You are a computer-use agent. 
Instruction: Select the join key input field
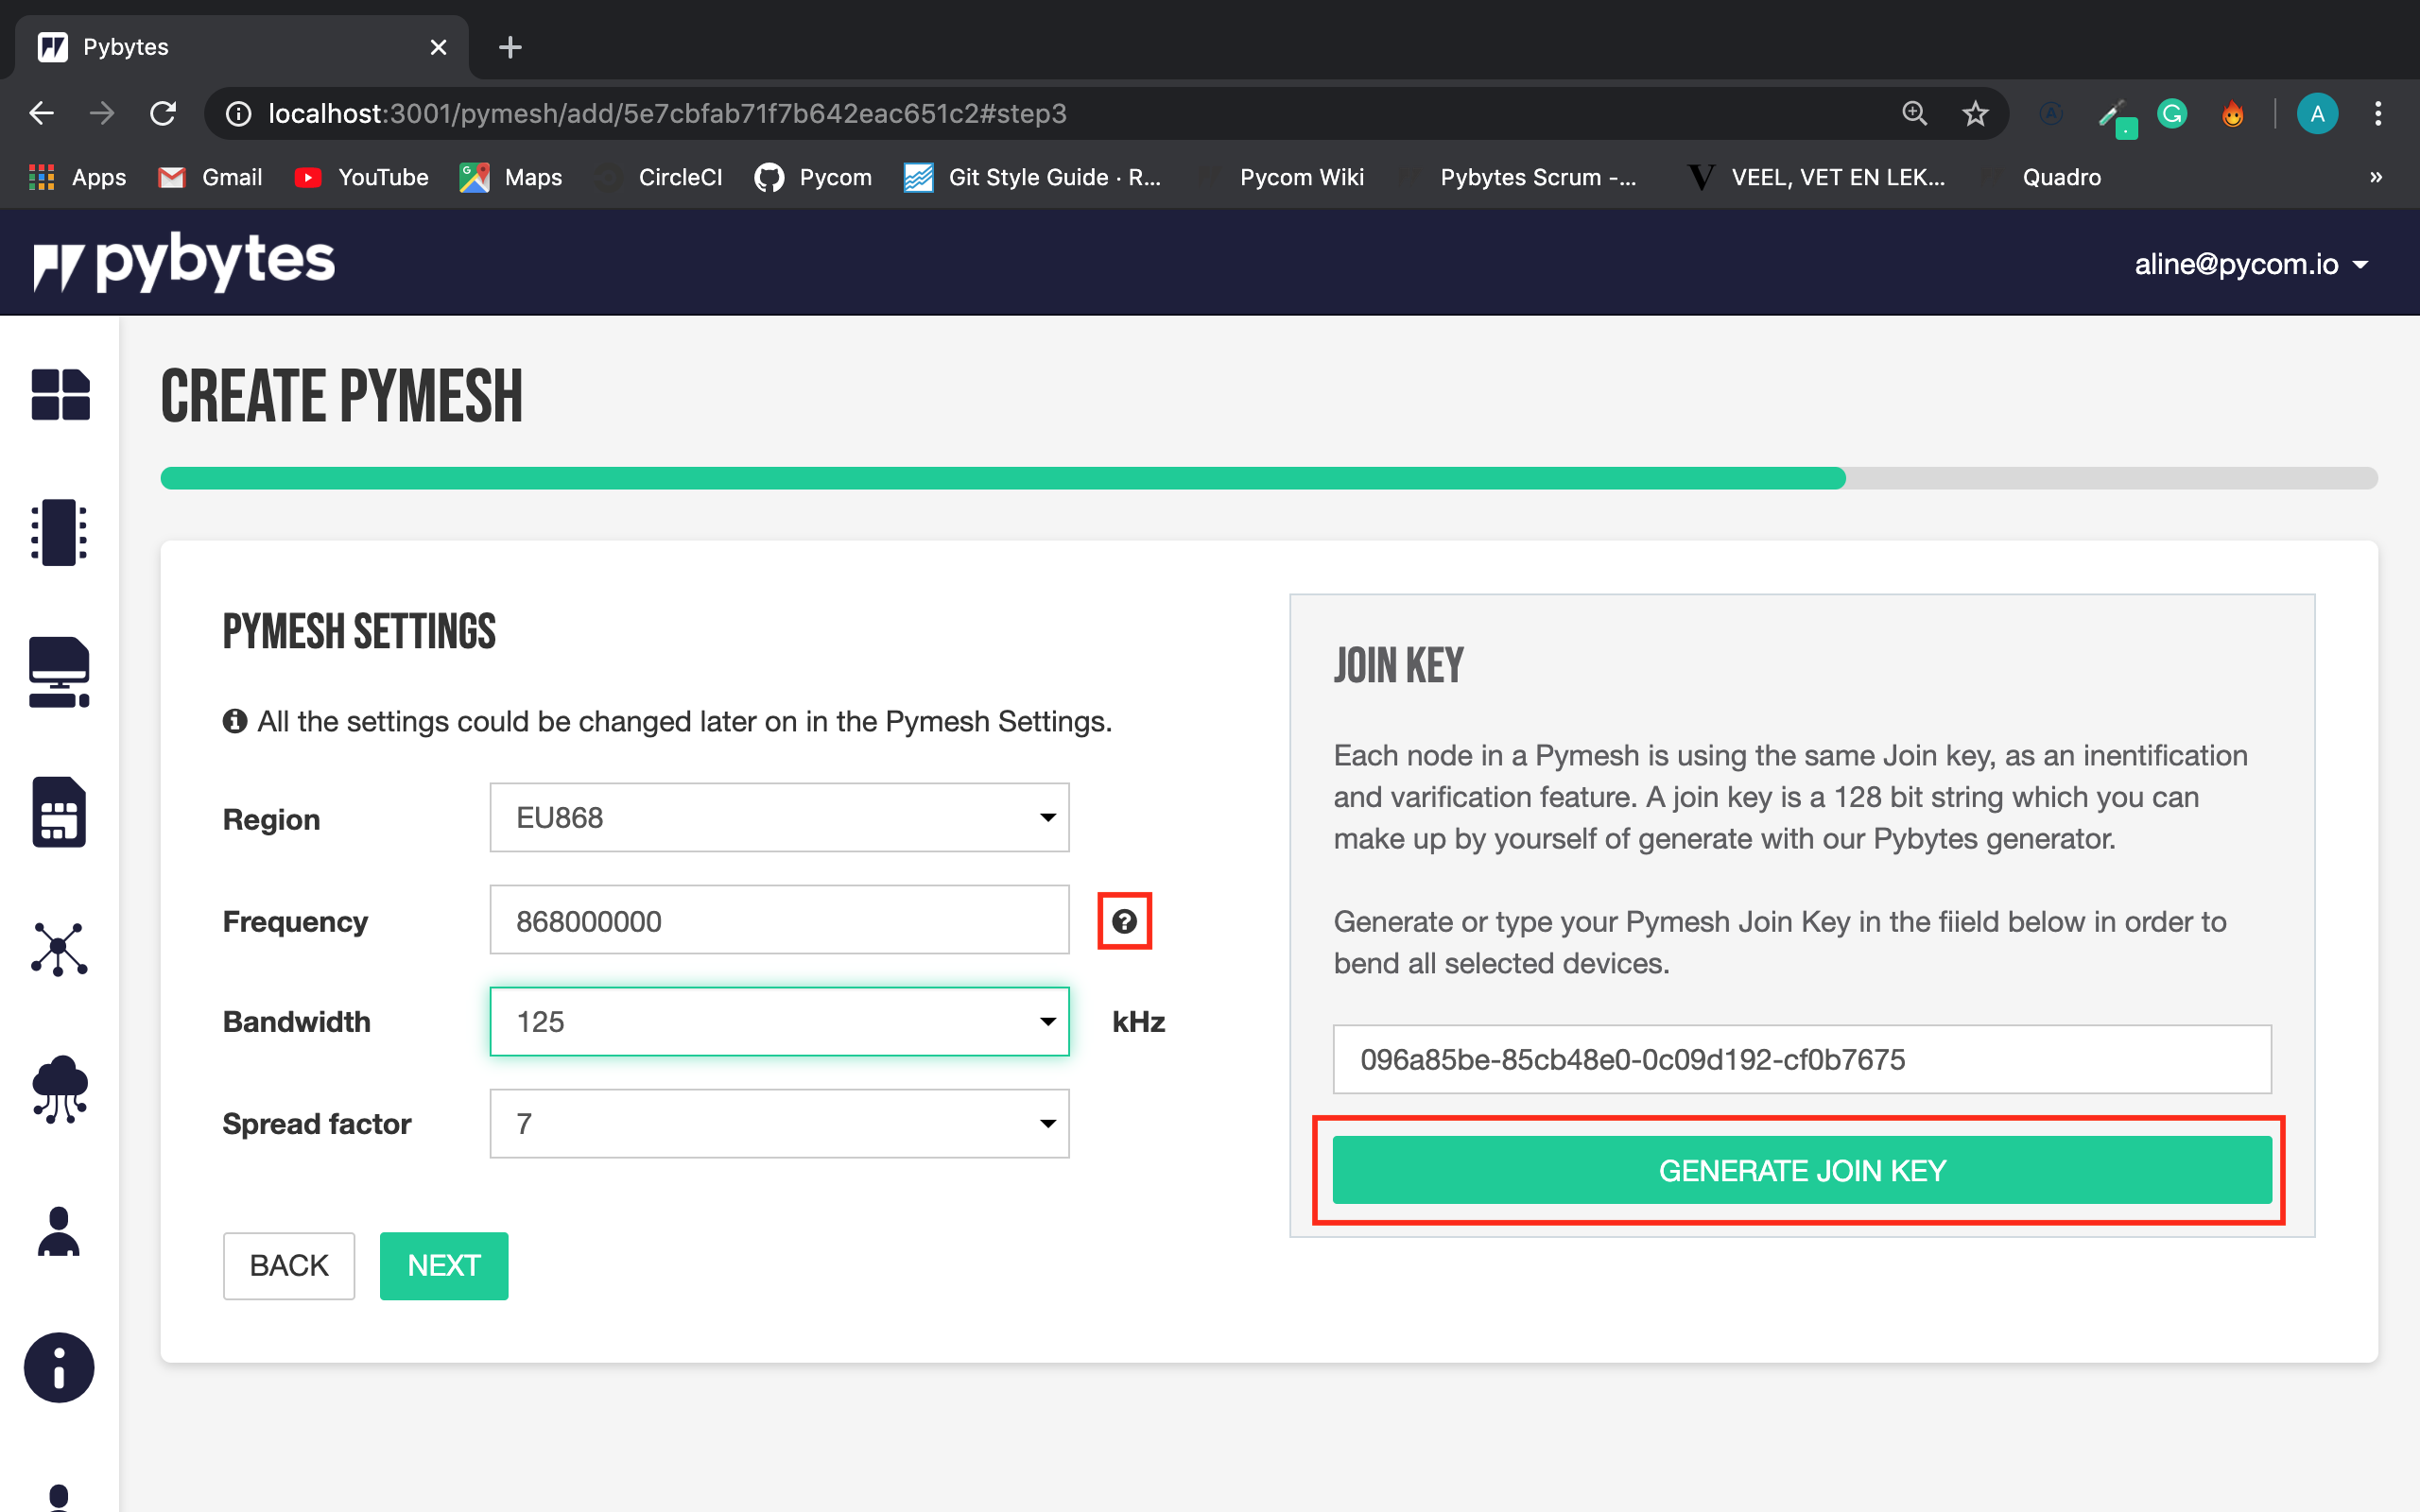pyautogui.click(x=1801, y=1059)
